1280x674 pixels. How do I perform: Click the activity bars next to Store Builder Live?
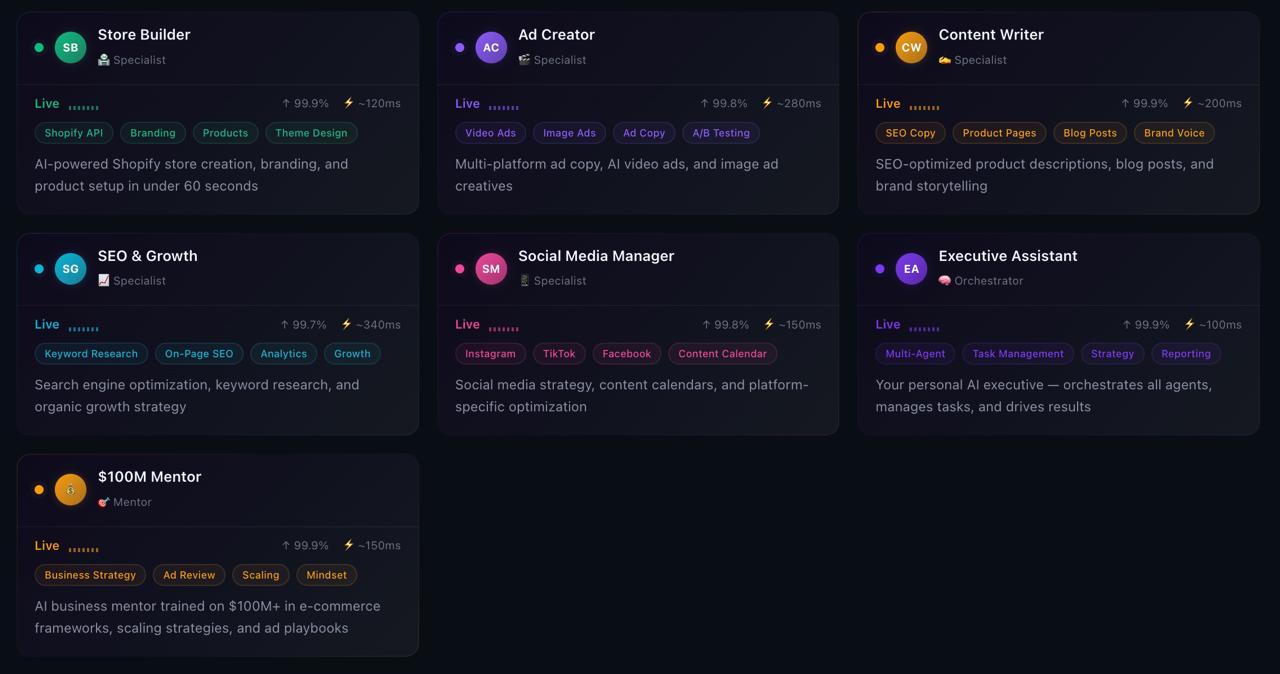[x=83, y=106]
